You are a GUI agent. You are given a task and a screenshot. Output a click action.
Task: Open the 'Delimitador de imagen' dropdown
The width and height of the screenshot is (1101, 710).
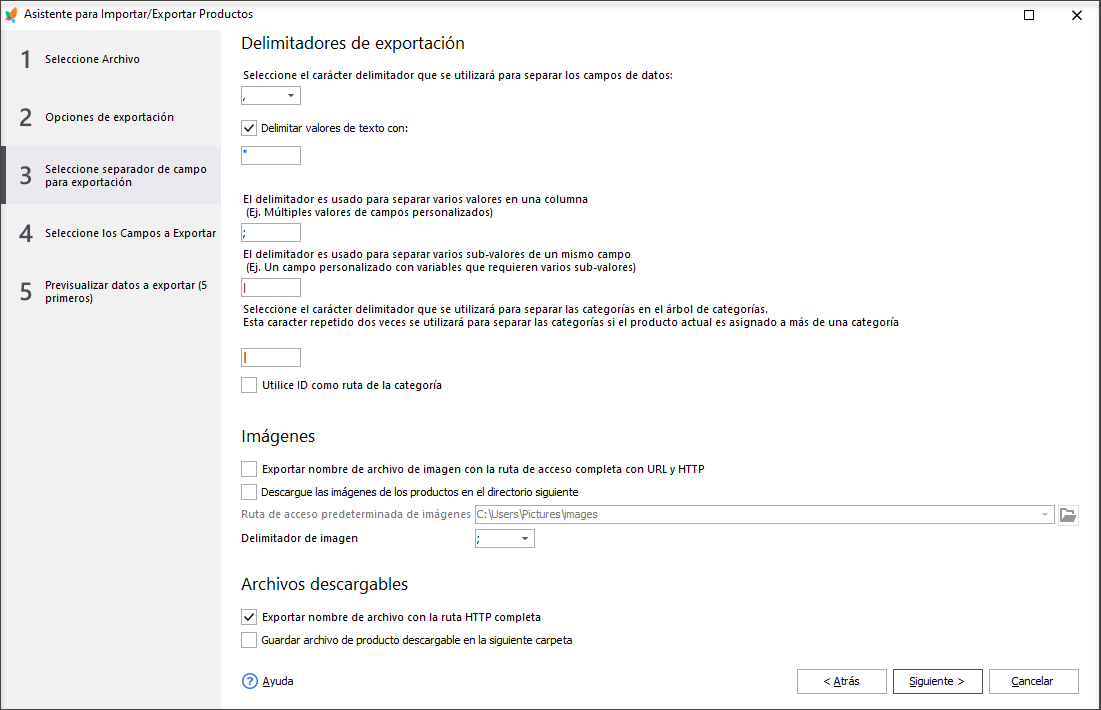(x=525, y=539)
